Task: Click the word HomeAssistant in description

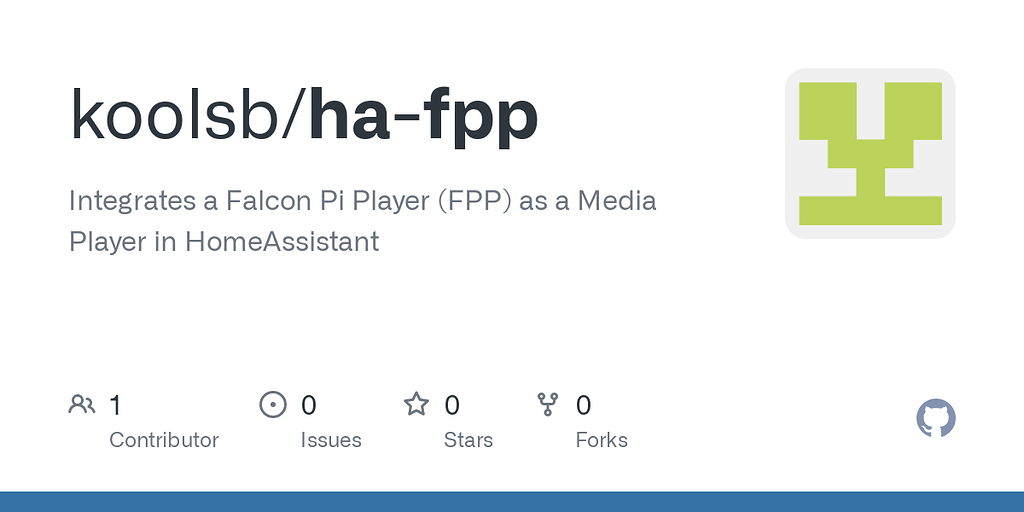Action: point(282,241)
